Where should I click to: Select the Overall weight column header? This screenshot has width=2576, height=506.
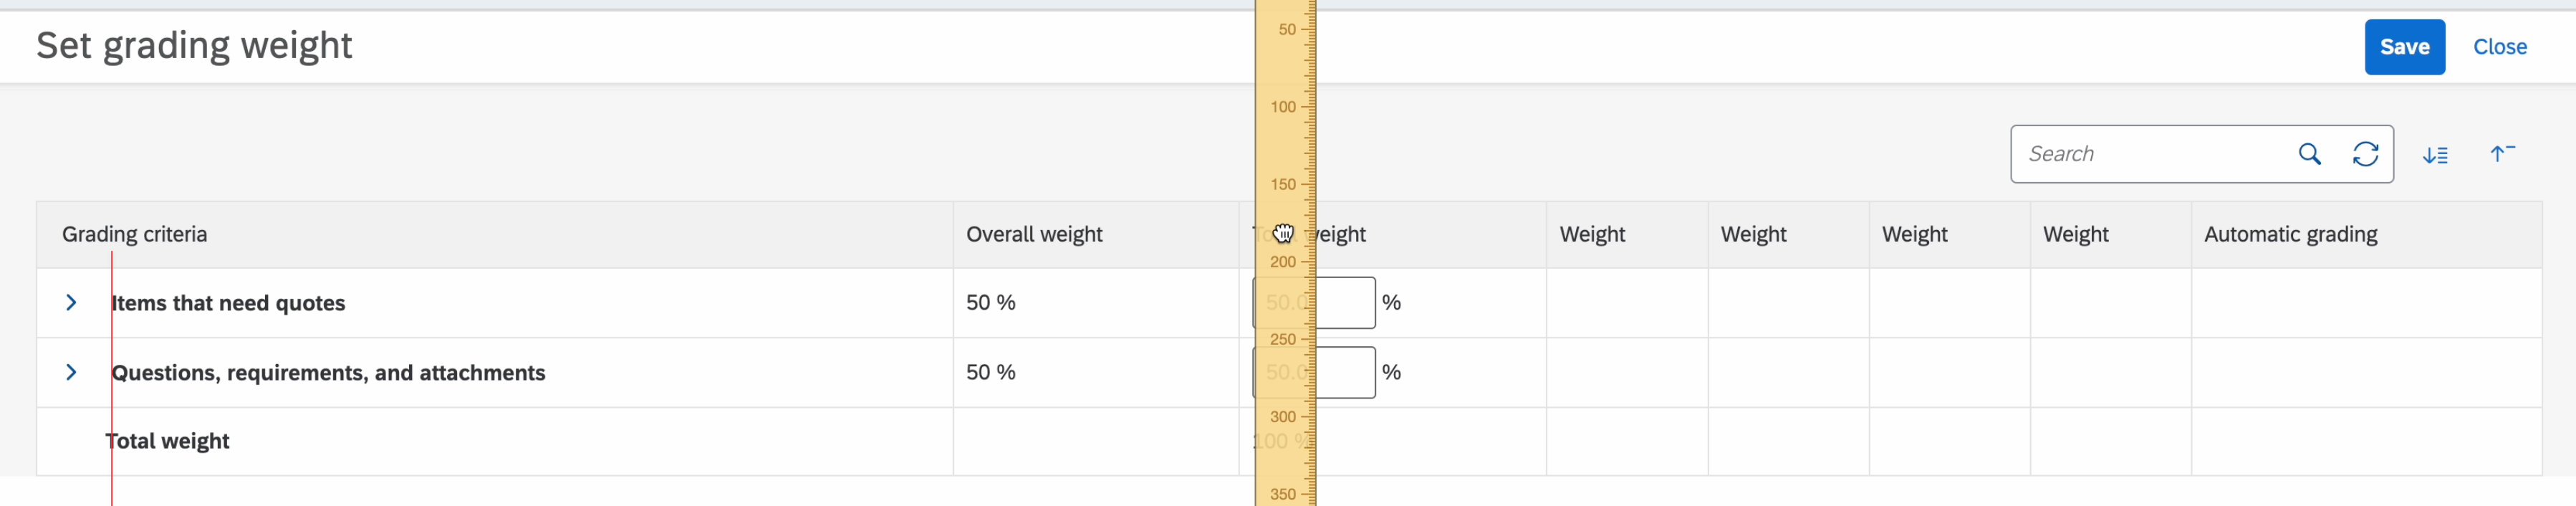coord(1034,234)
